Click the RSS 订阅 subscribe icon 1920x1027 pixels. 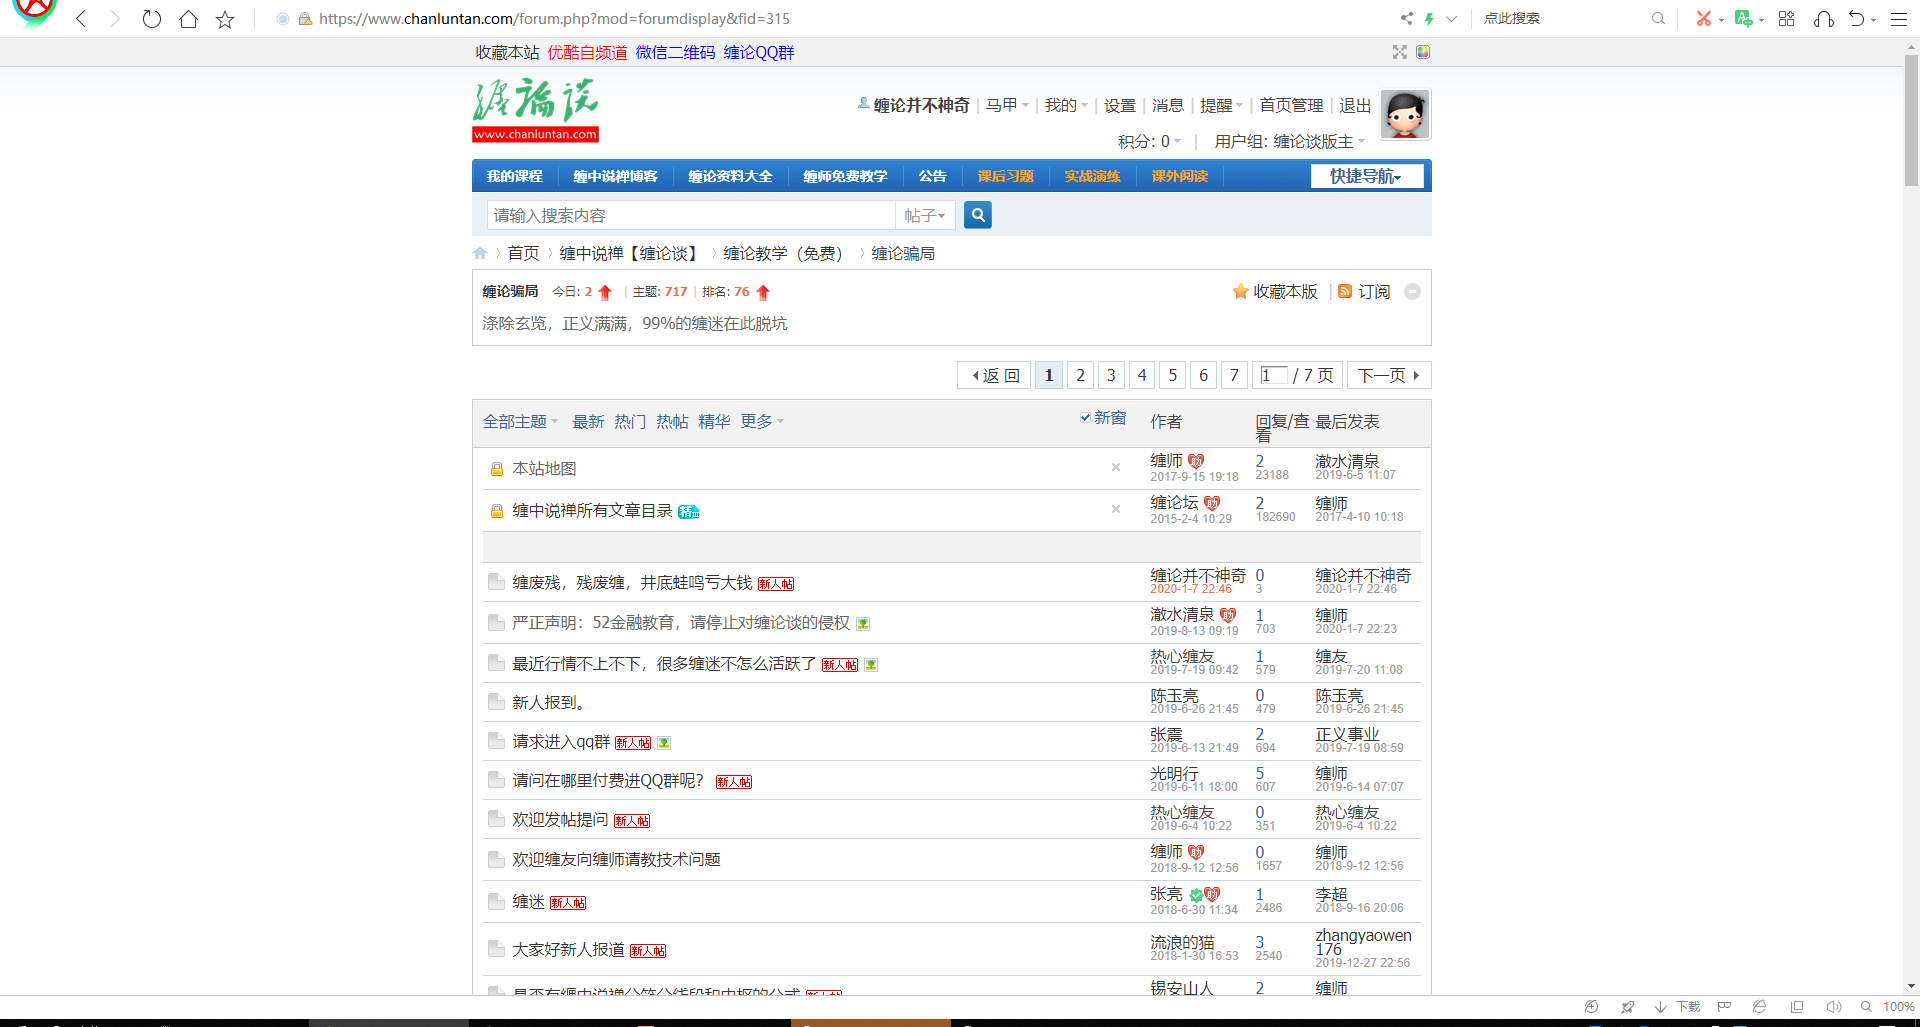[1345, 292]
